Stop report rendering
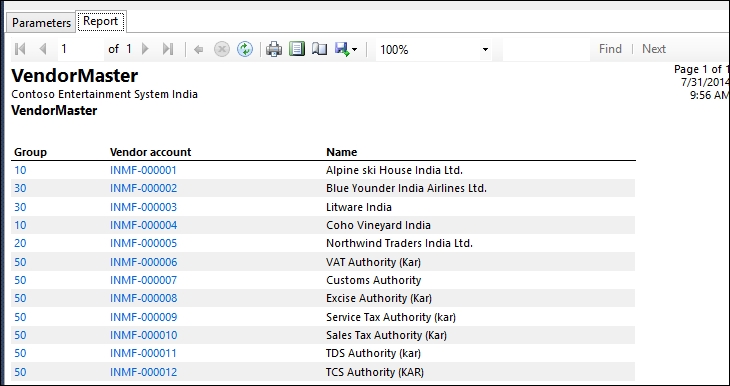 pyautogui.click(x=222, y=49)
